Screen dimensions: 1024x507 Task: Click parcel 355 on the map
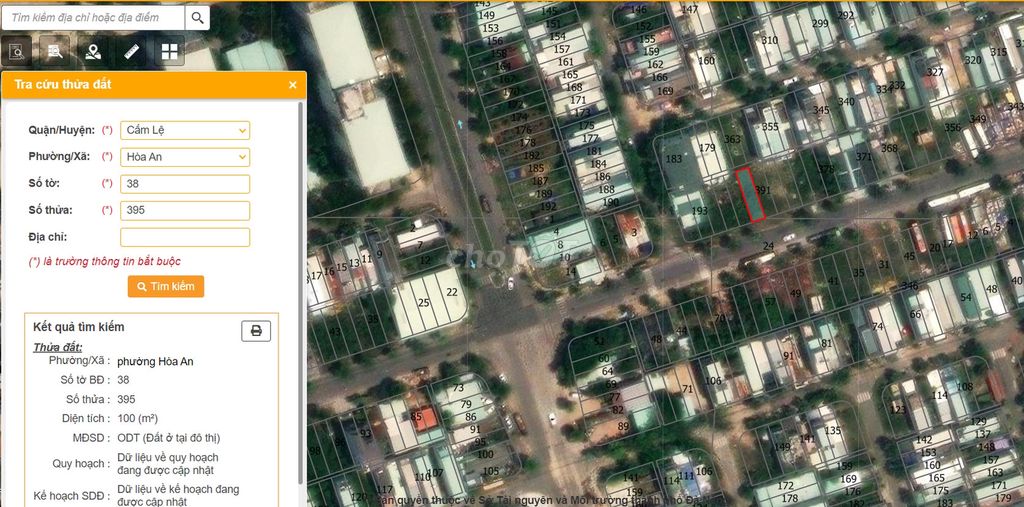[x=770, y=127]
